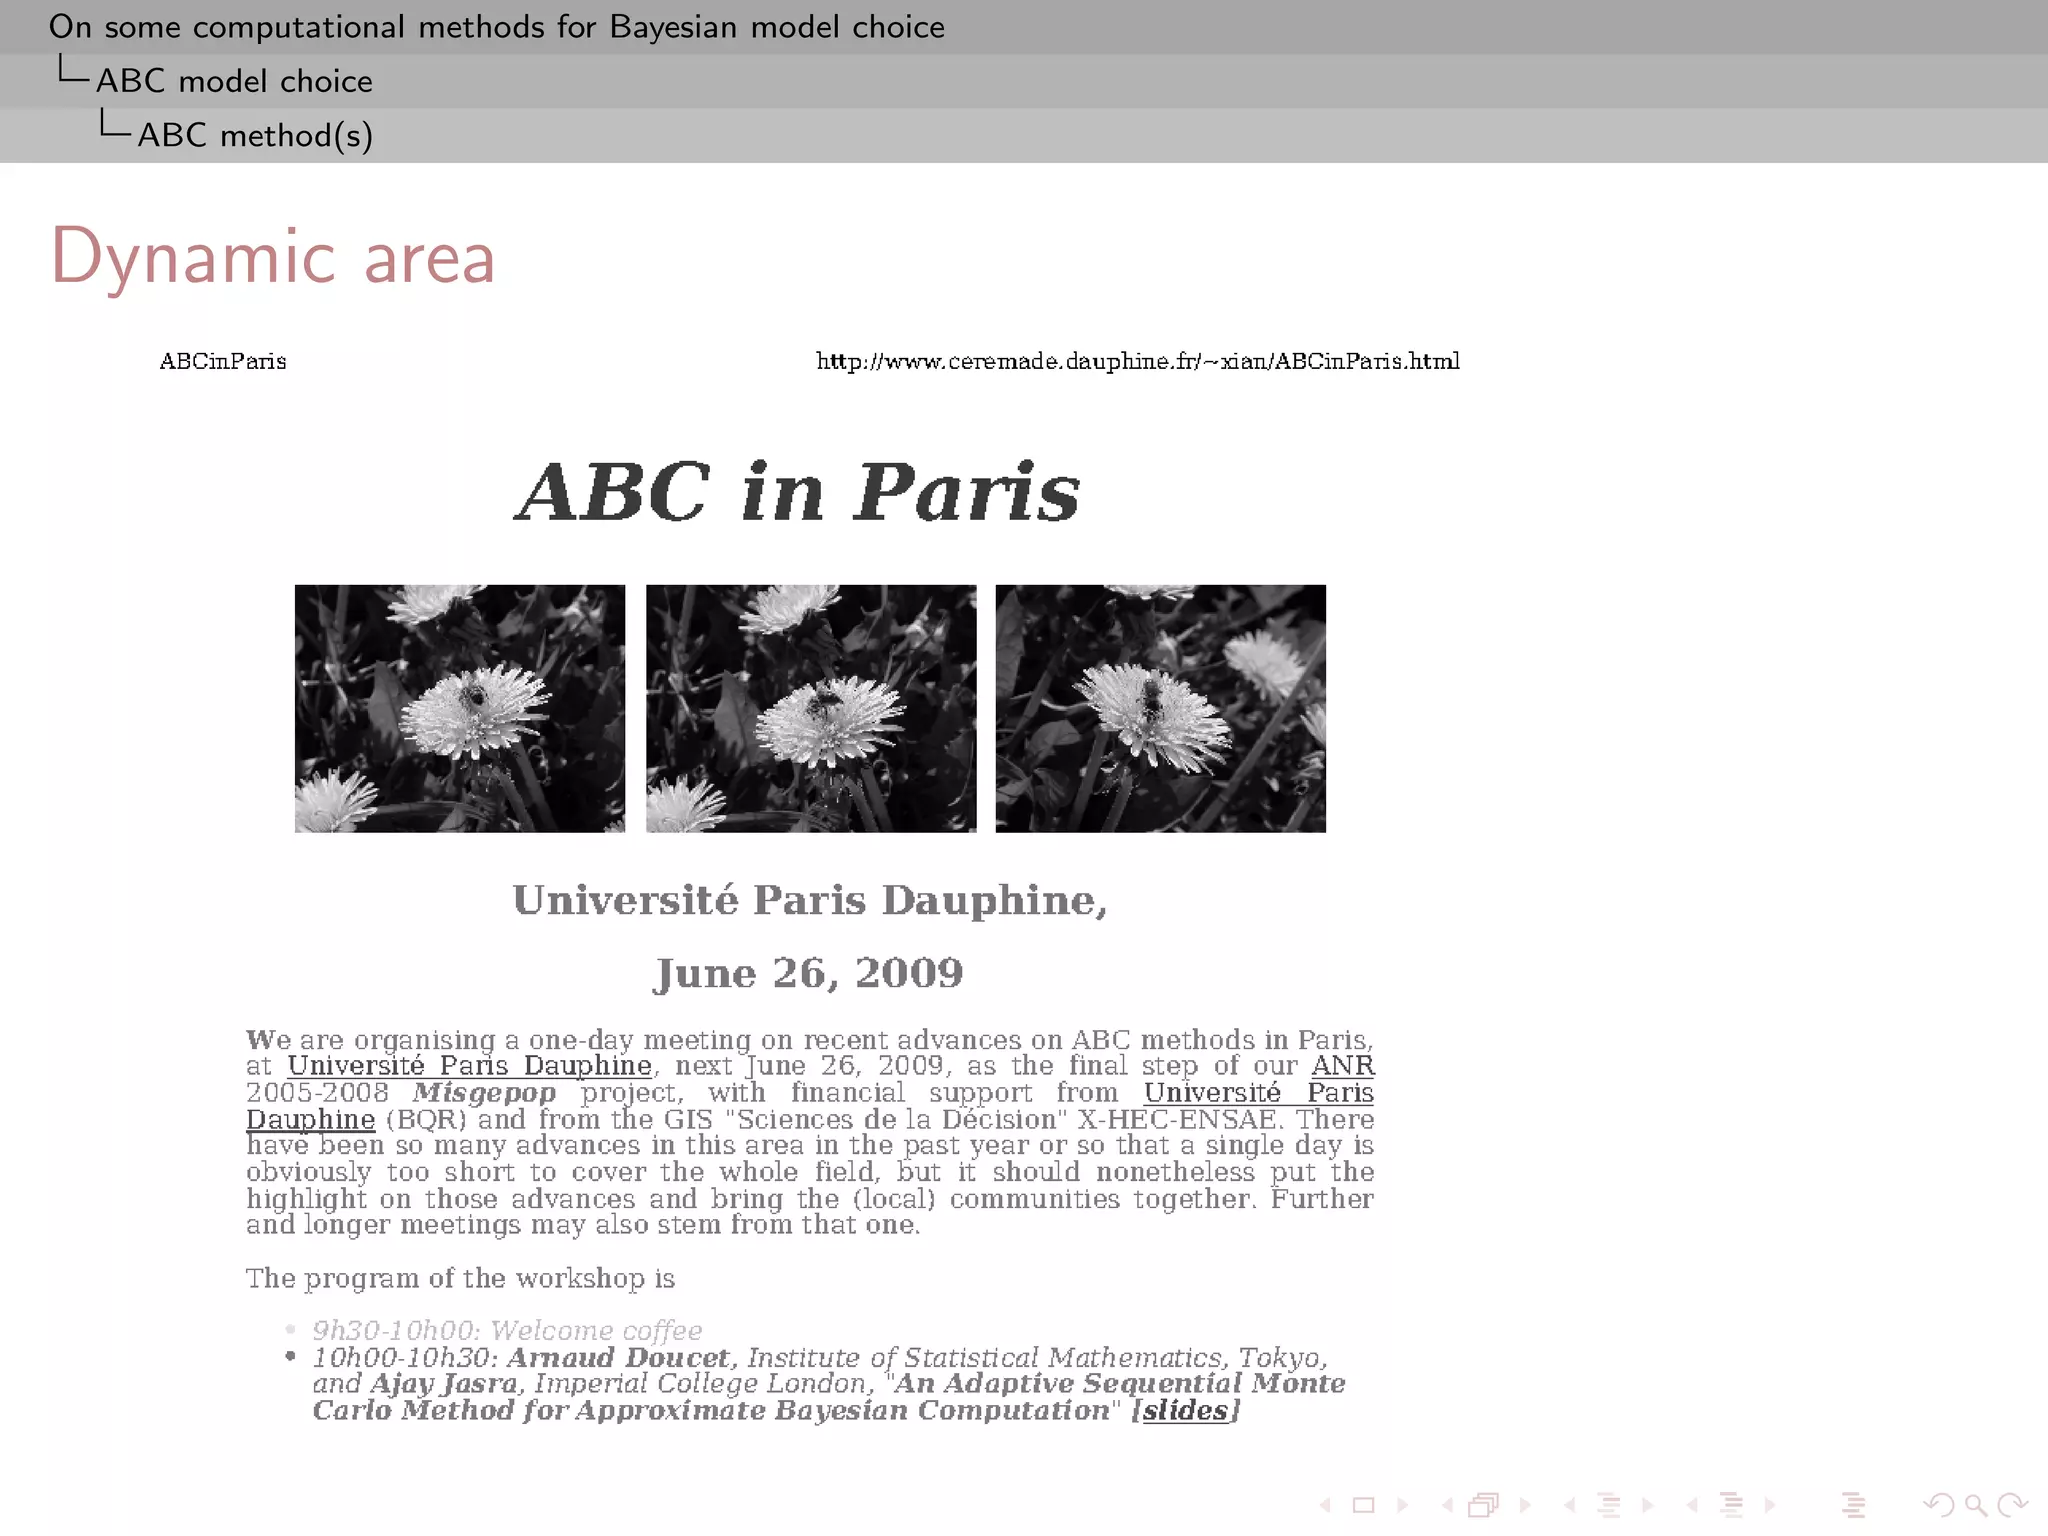The image size is (2048, 1536).
Task: Click '9h30-10h00: Welcome coffee' entry
Action: (507, 1331)
